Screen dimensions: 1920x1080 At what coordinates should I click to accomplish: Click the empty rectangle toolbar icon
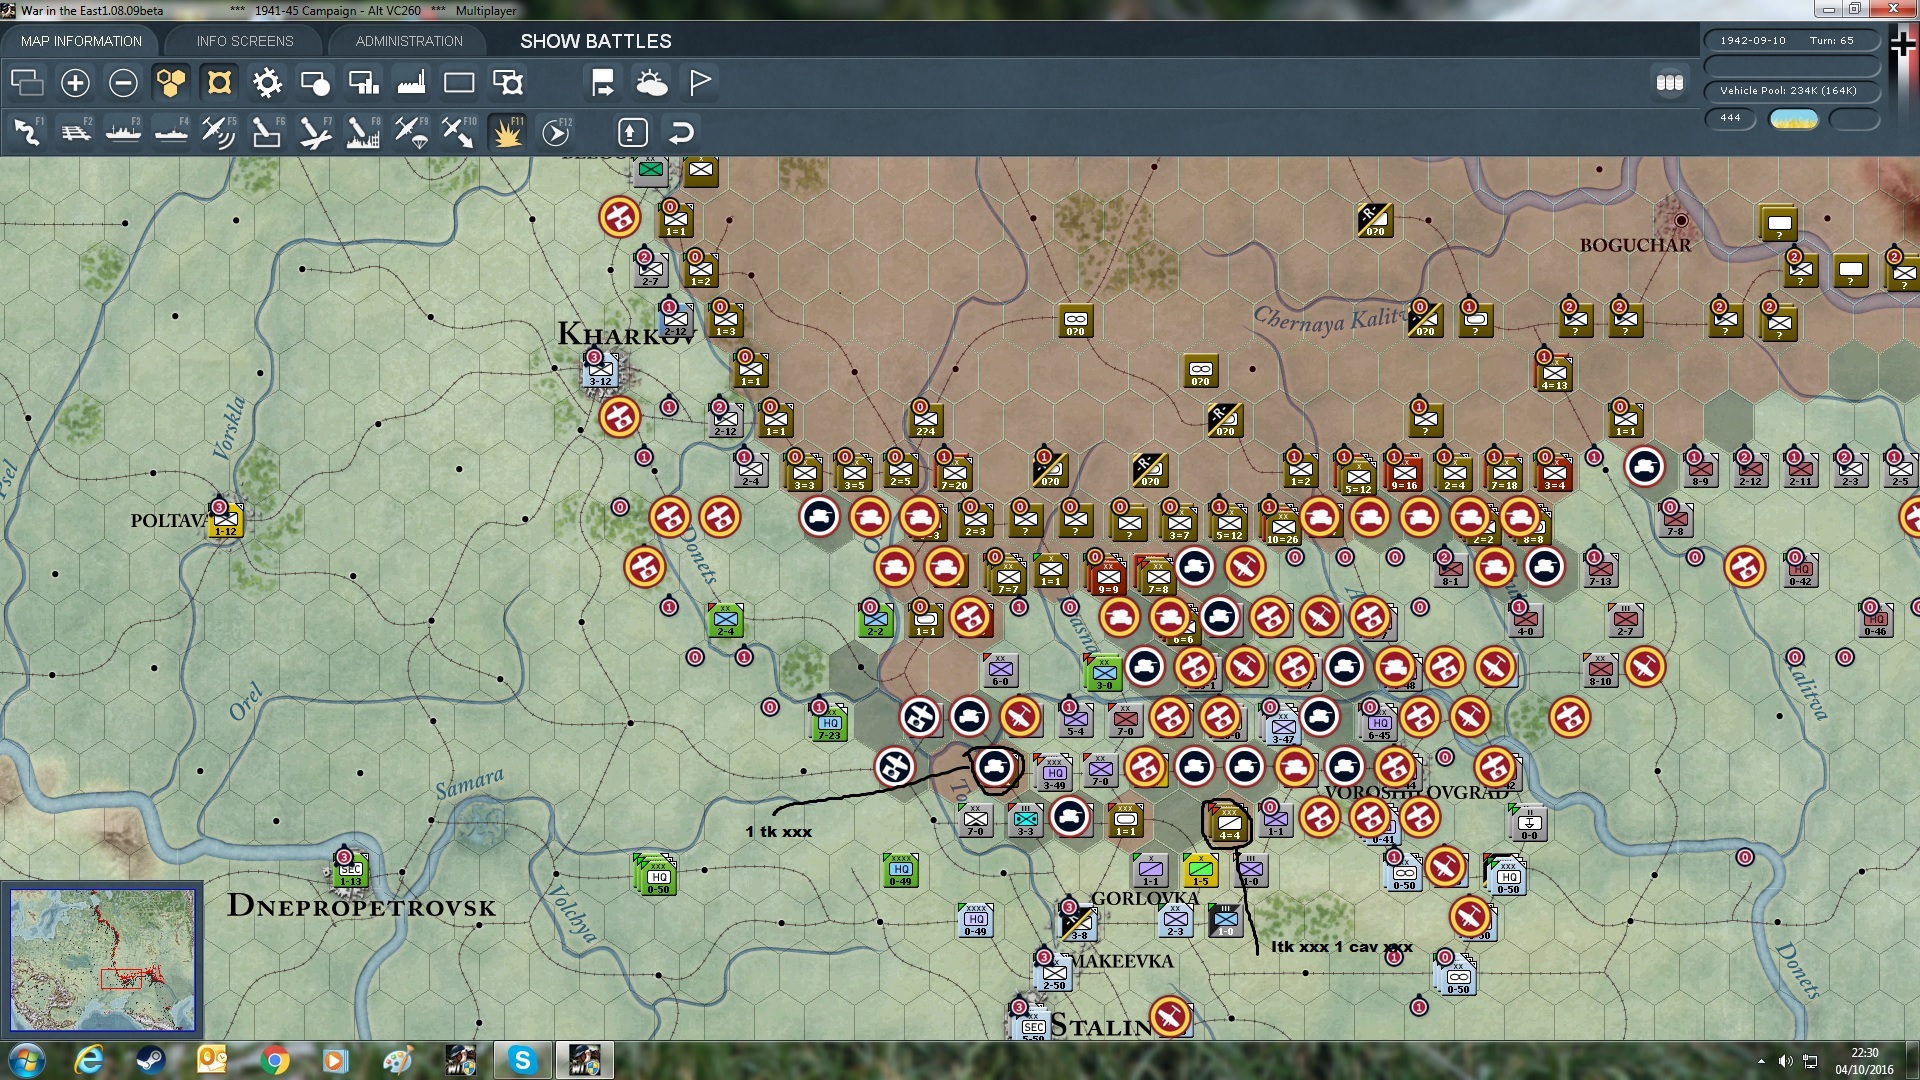(459, 83)
